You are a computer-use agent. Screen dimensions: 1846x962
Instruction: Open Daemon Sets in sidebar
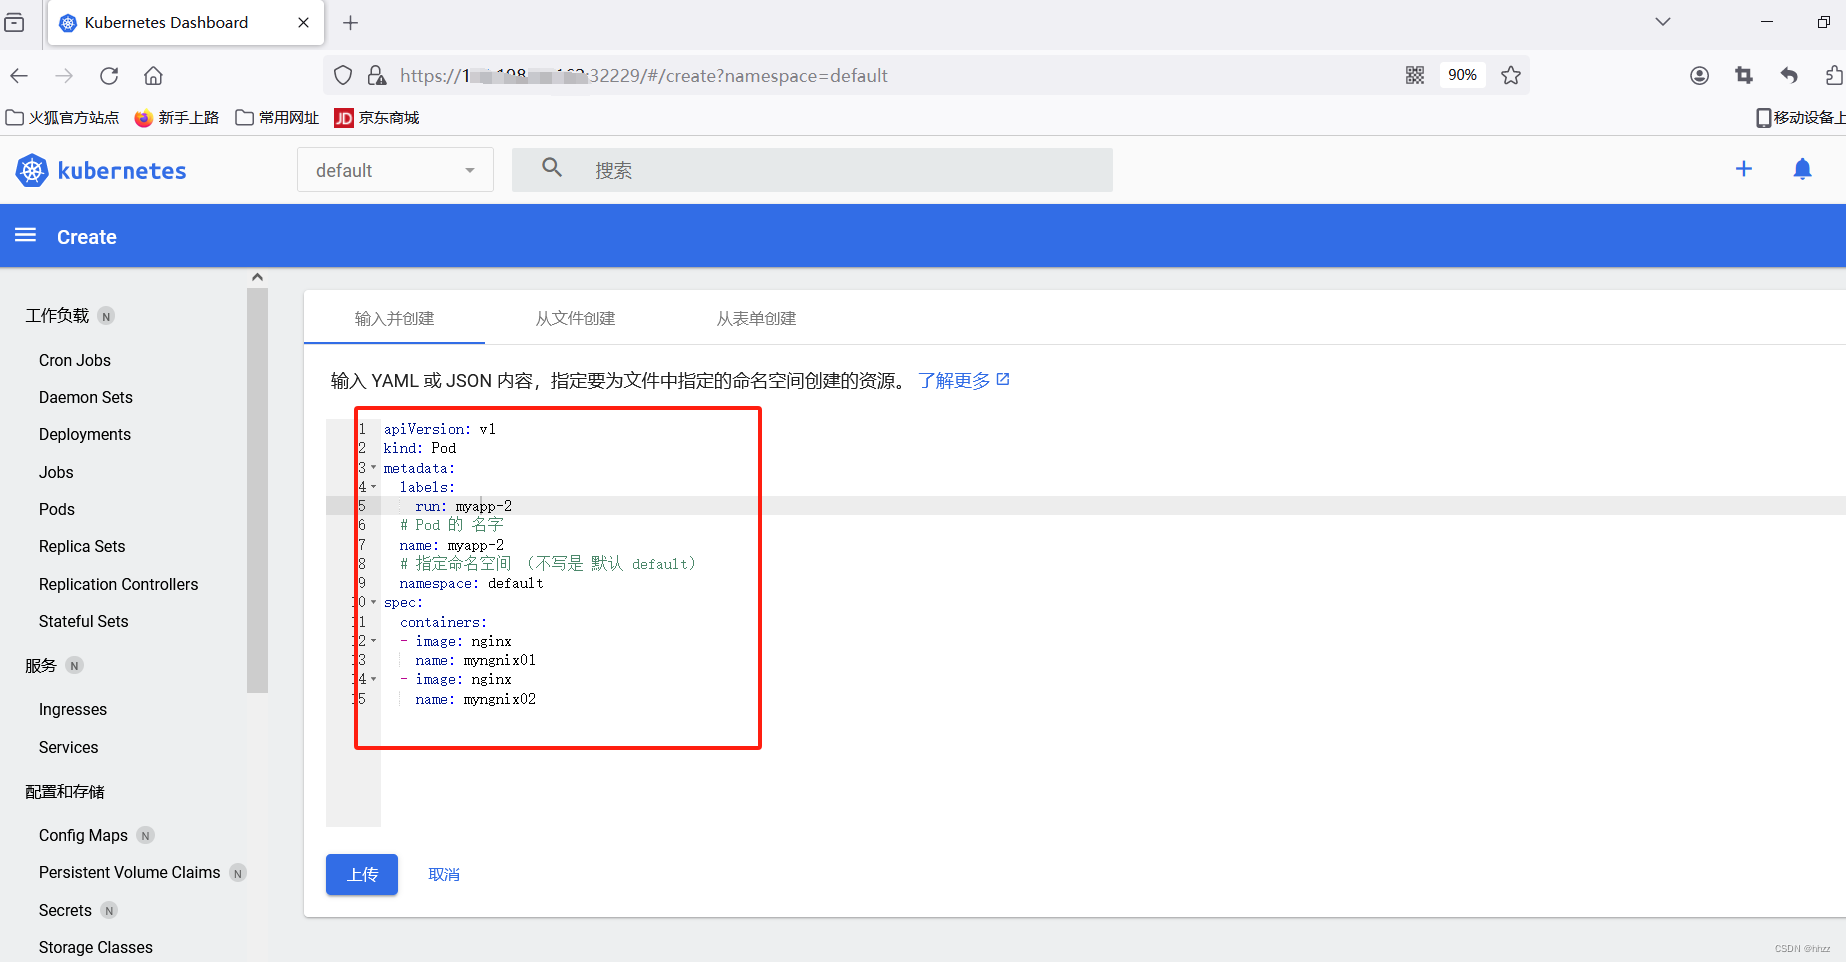(x=86, y=397)
